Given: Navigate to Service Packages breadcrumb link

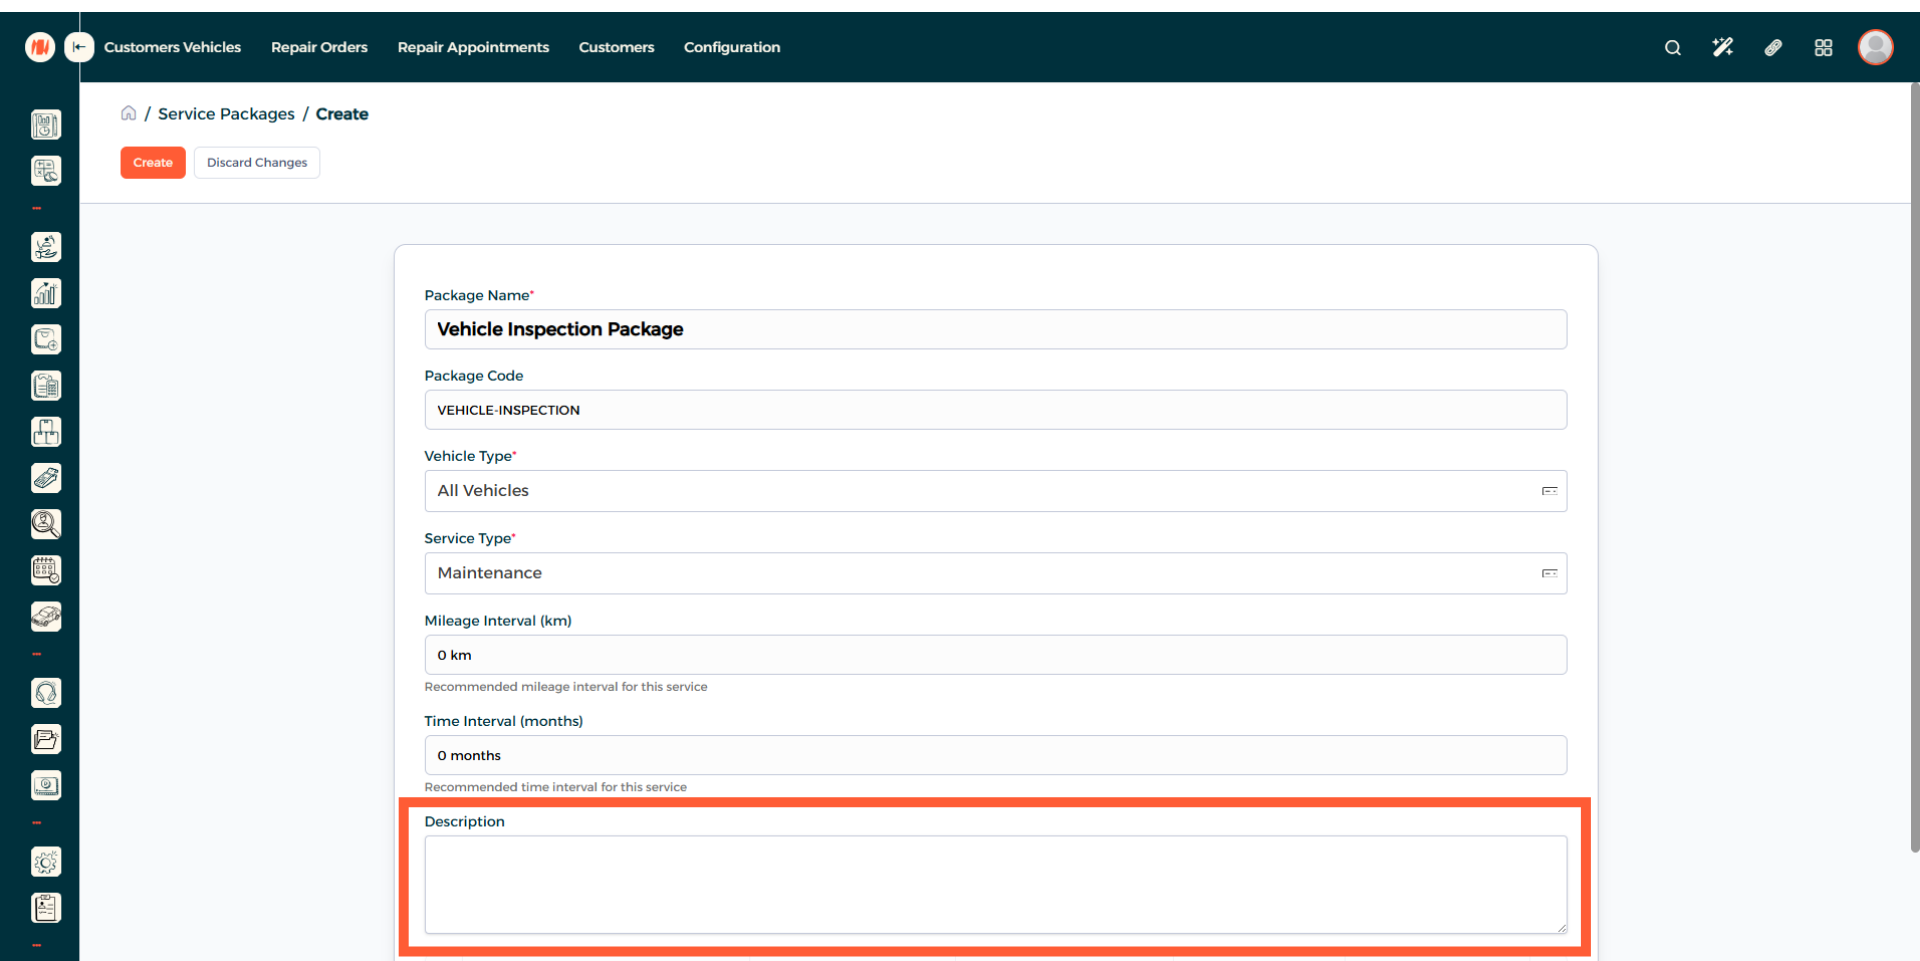Looking at the screenshot, I should (226, 114).
